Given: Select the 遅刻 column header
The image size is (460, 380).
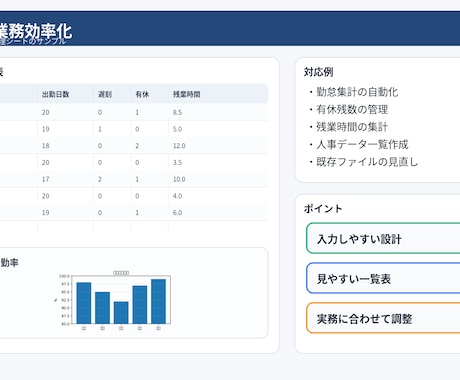Looking at the screenshot, I should coord(105,94).
